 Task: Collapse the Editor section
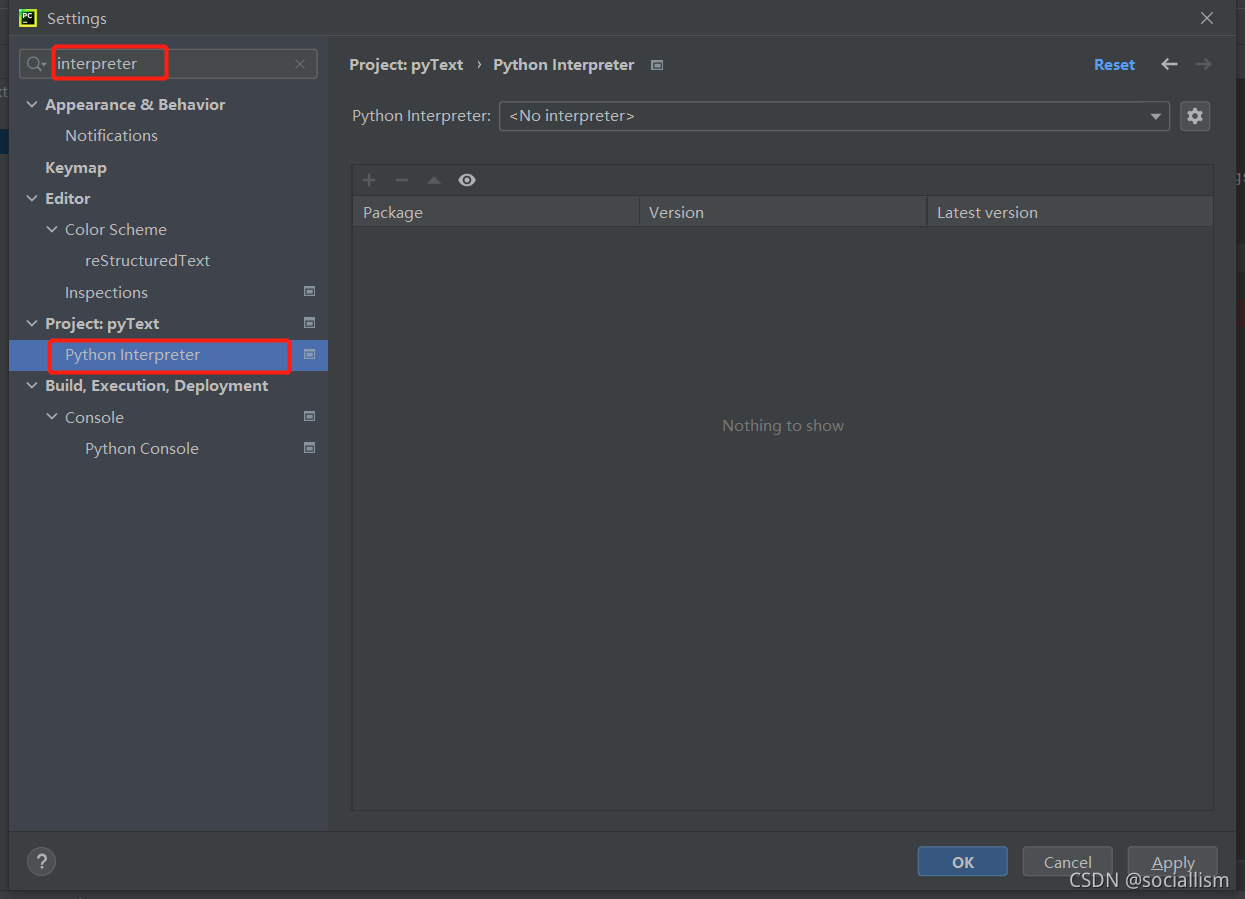click(x=32, y=199)
